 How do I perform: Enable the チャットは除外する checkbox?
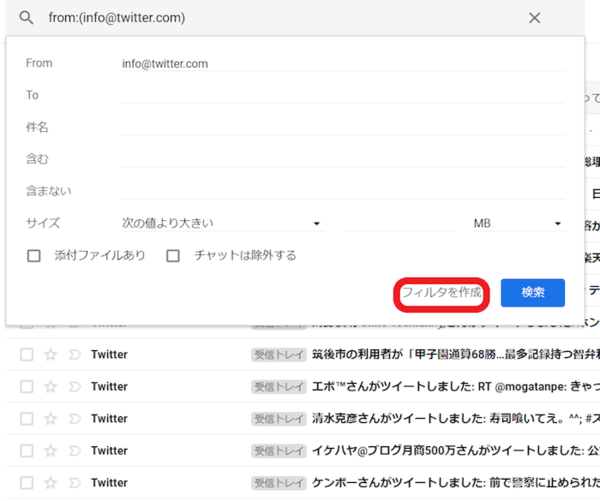pos(173,256)
